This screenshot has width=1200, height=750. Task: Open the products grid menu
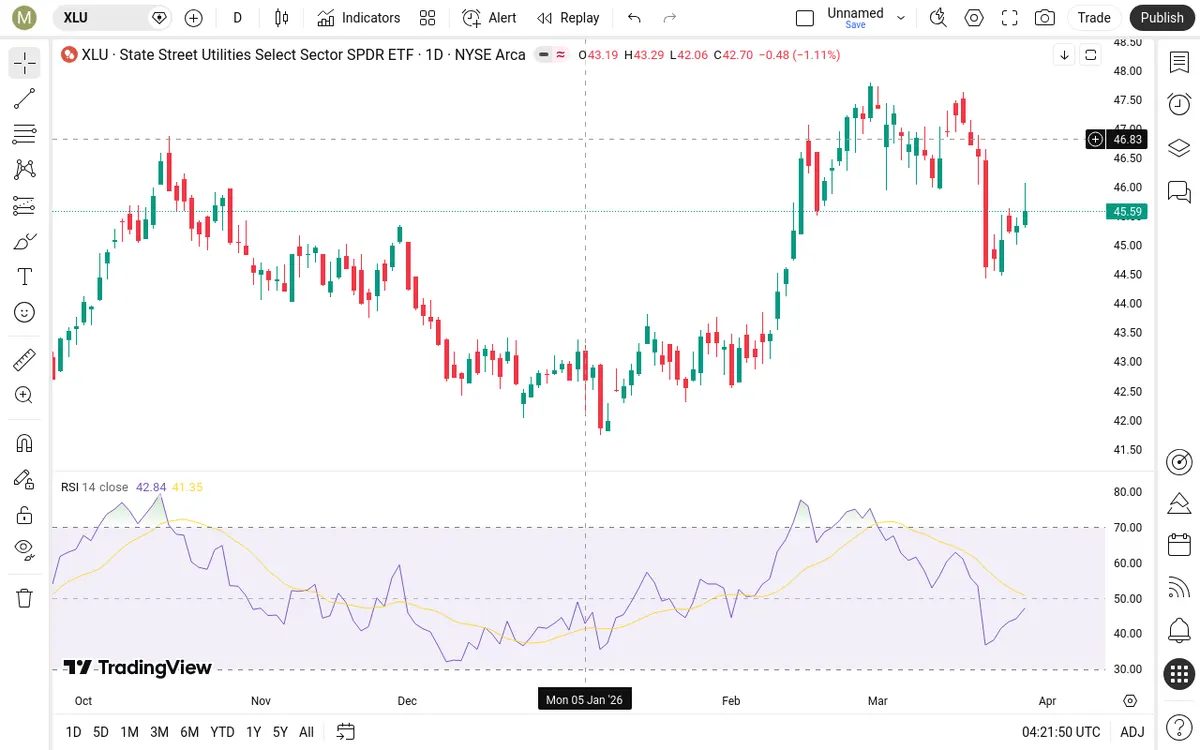[x=1179, y=674]
